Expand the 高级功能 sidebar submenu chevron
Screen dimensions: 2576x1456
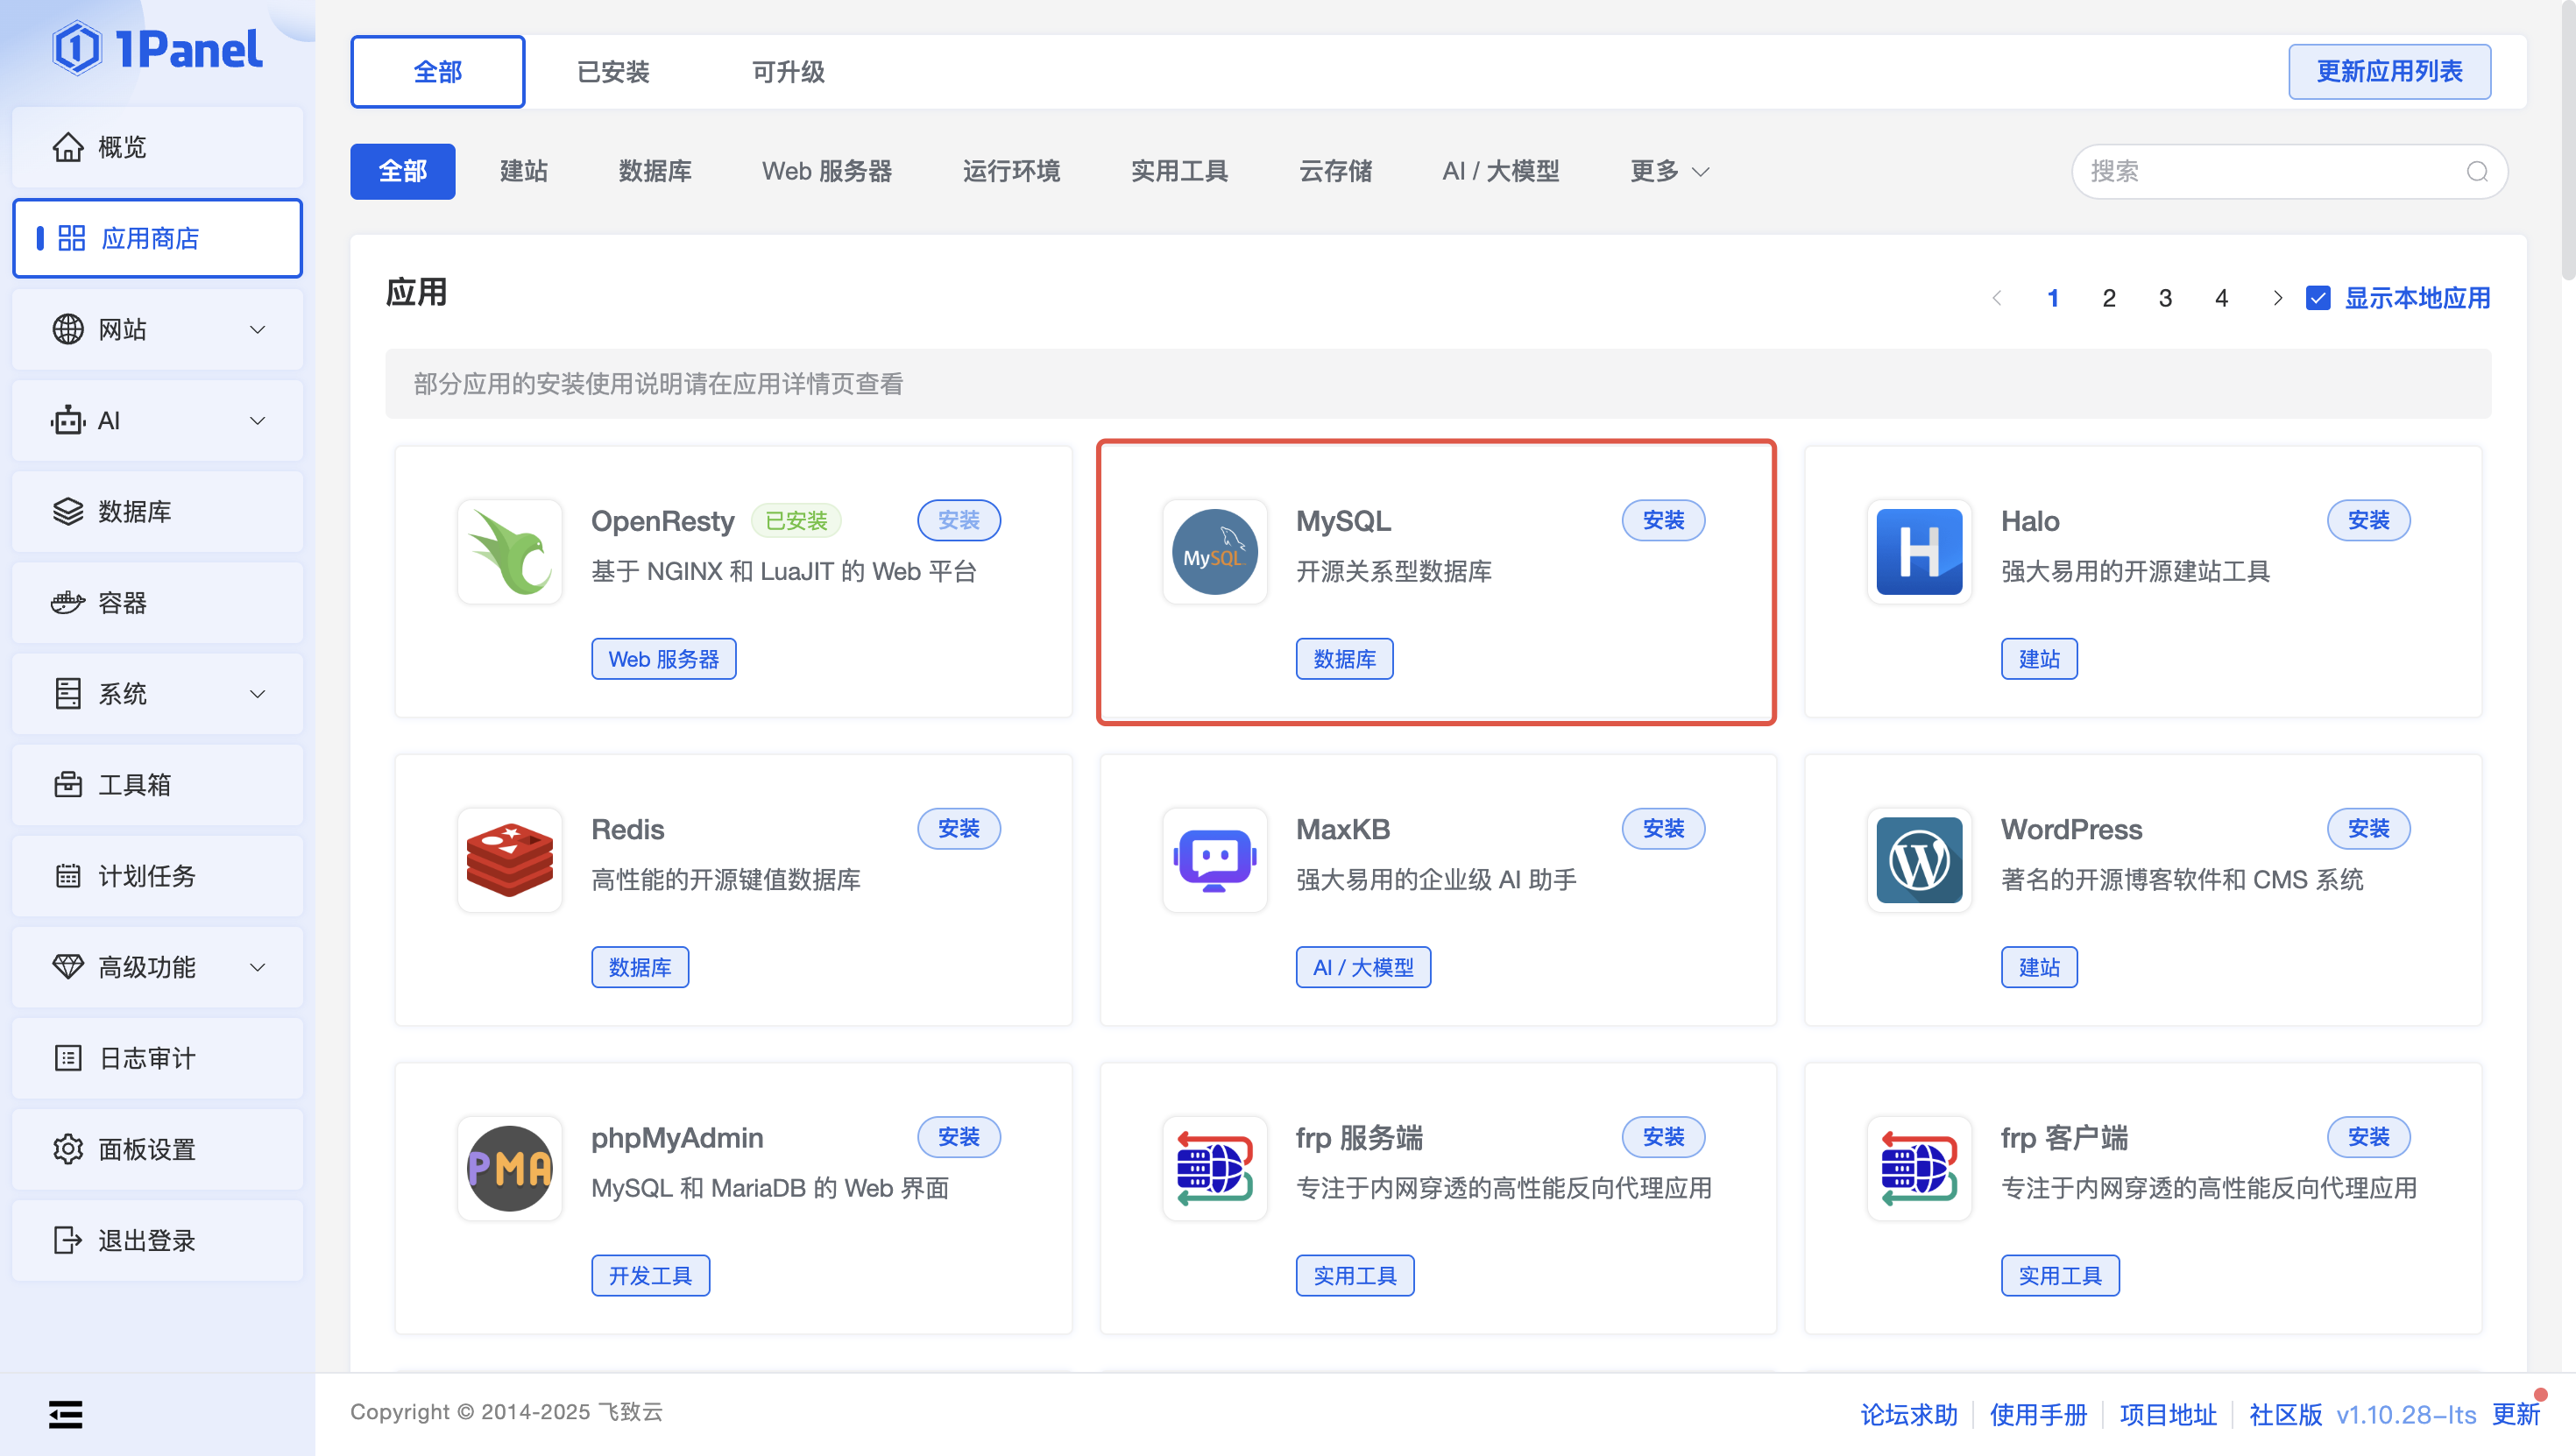click(x=257, y=967)
